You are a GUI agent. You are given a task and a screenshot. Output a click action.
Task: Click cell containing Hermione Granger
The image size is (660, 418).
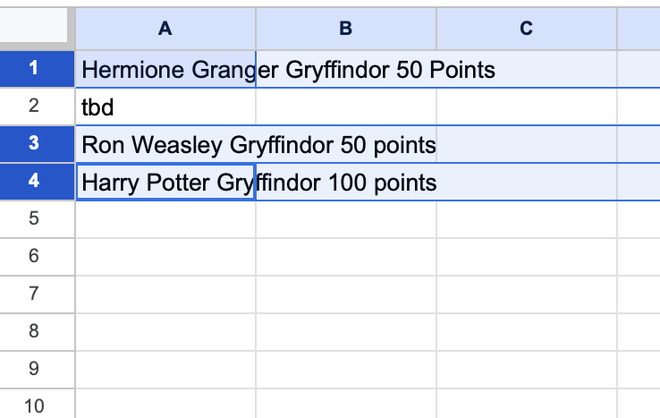tap(165, 70)
